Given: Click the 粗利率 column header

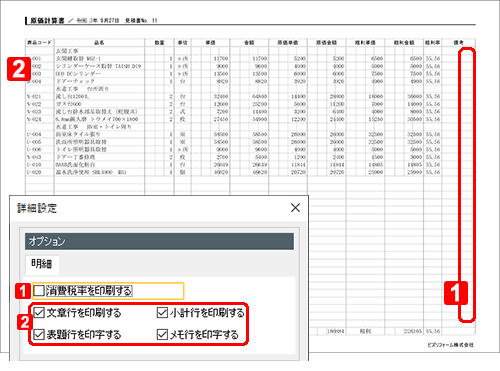Looking at the screenshot, I should pos(433,43).
